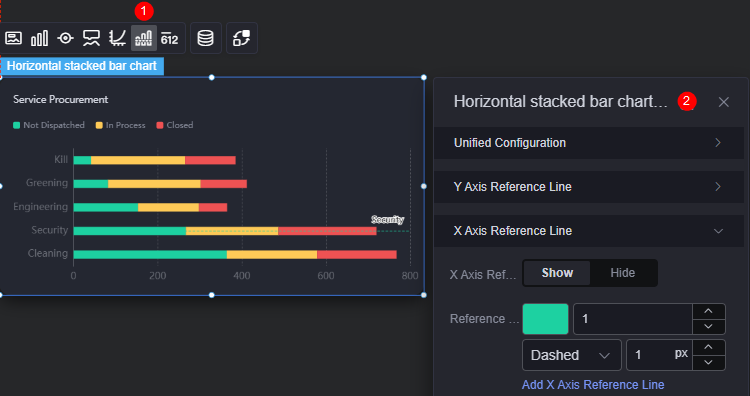Expand the Unified Configuration section

click(x=588, y=143)
